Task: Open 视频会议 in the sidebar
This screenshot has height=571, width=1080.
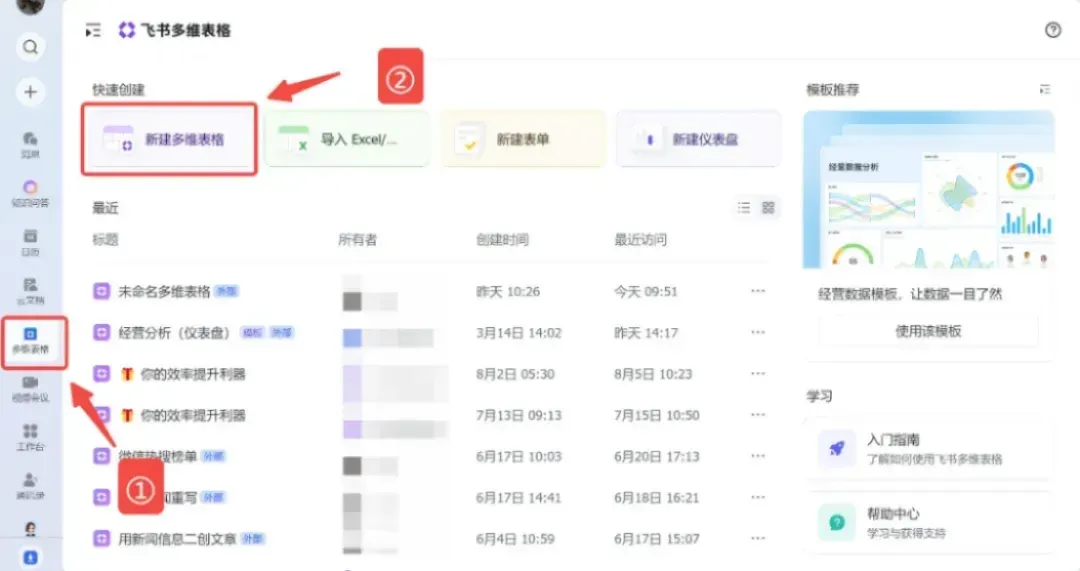Action: (30, 390)
